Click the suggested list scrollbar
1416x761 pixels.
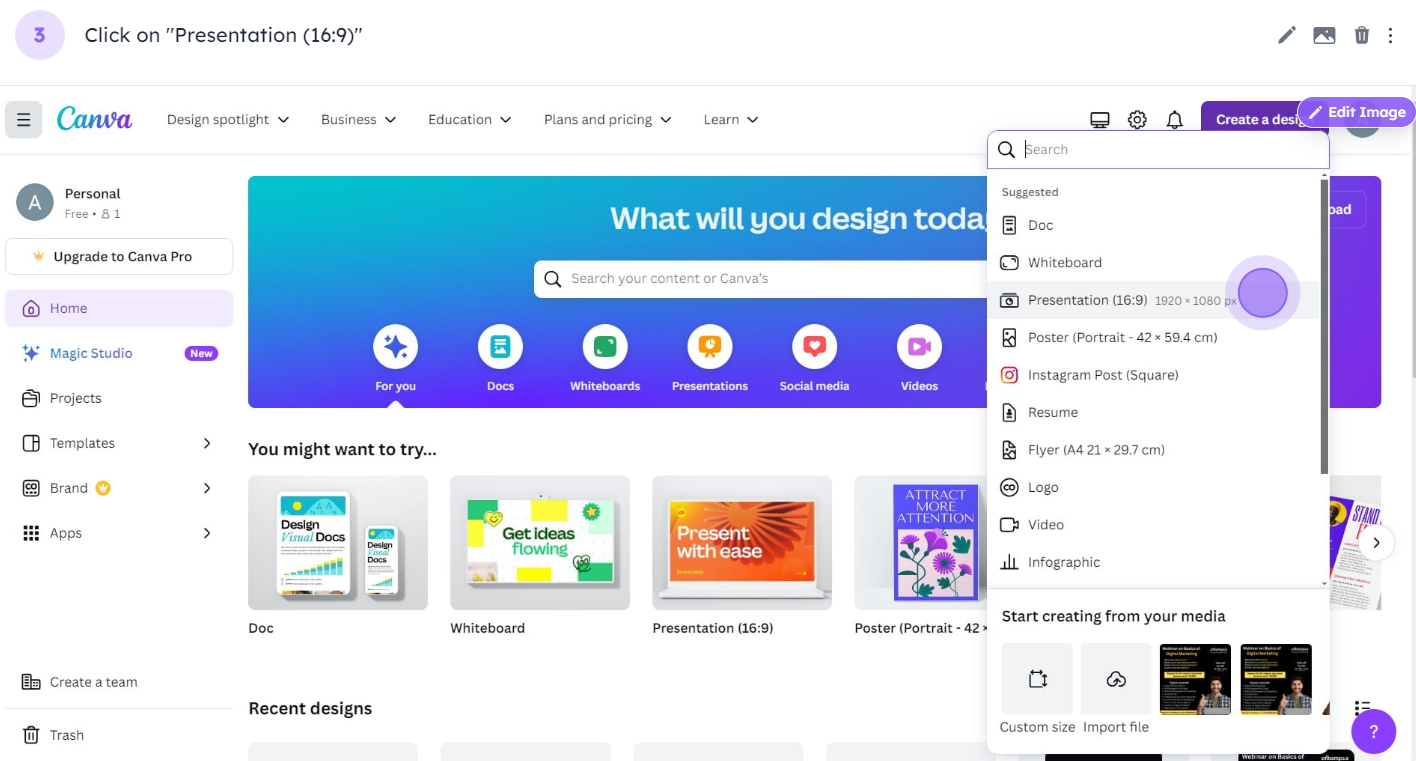(x=1324, y=325)
